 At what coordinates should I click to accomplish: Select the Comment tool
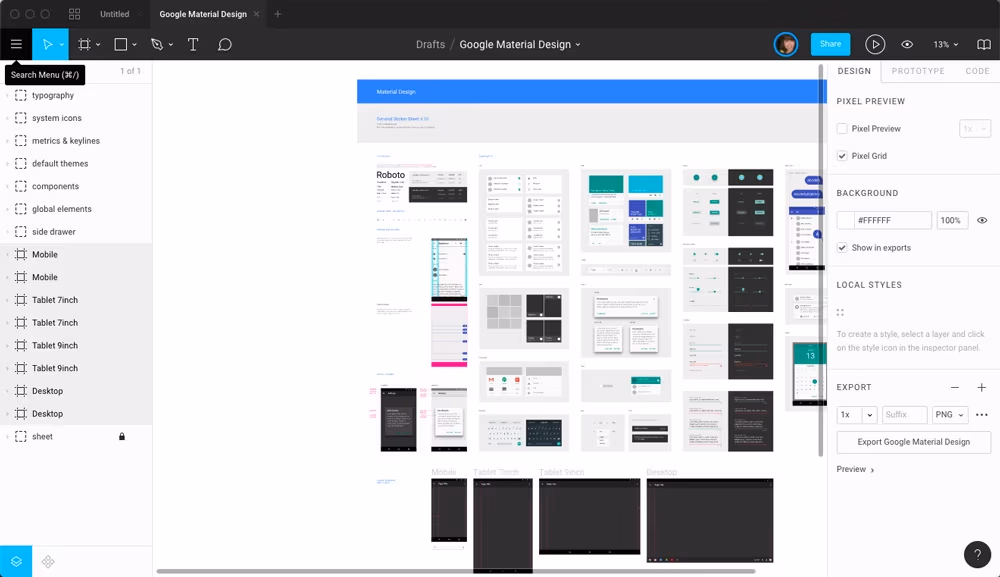(x=224, y=45)
